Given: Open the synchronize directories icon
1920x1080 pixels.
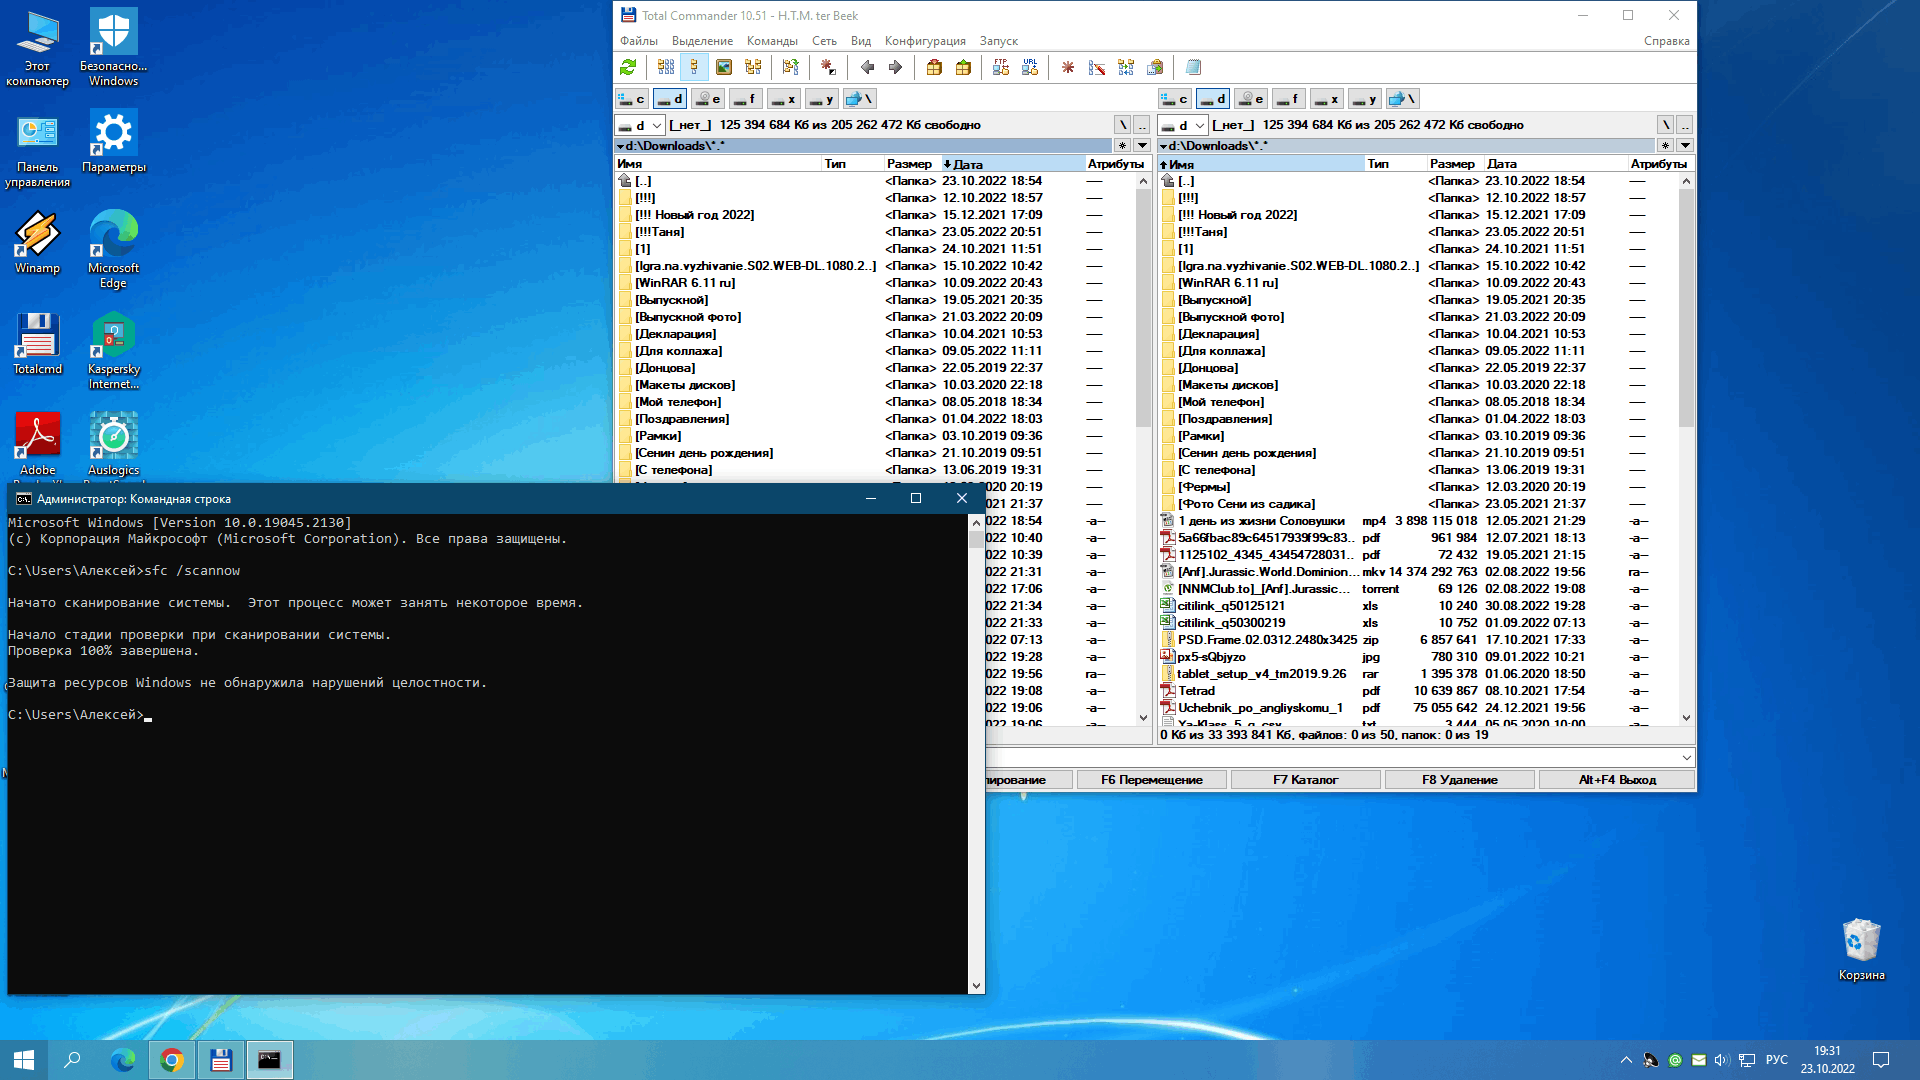Looking at the screenshot, I should tap(1126, 67).
